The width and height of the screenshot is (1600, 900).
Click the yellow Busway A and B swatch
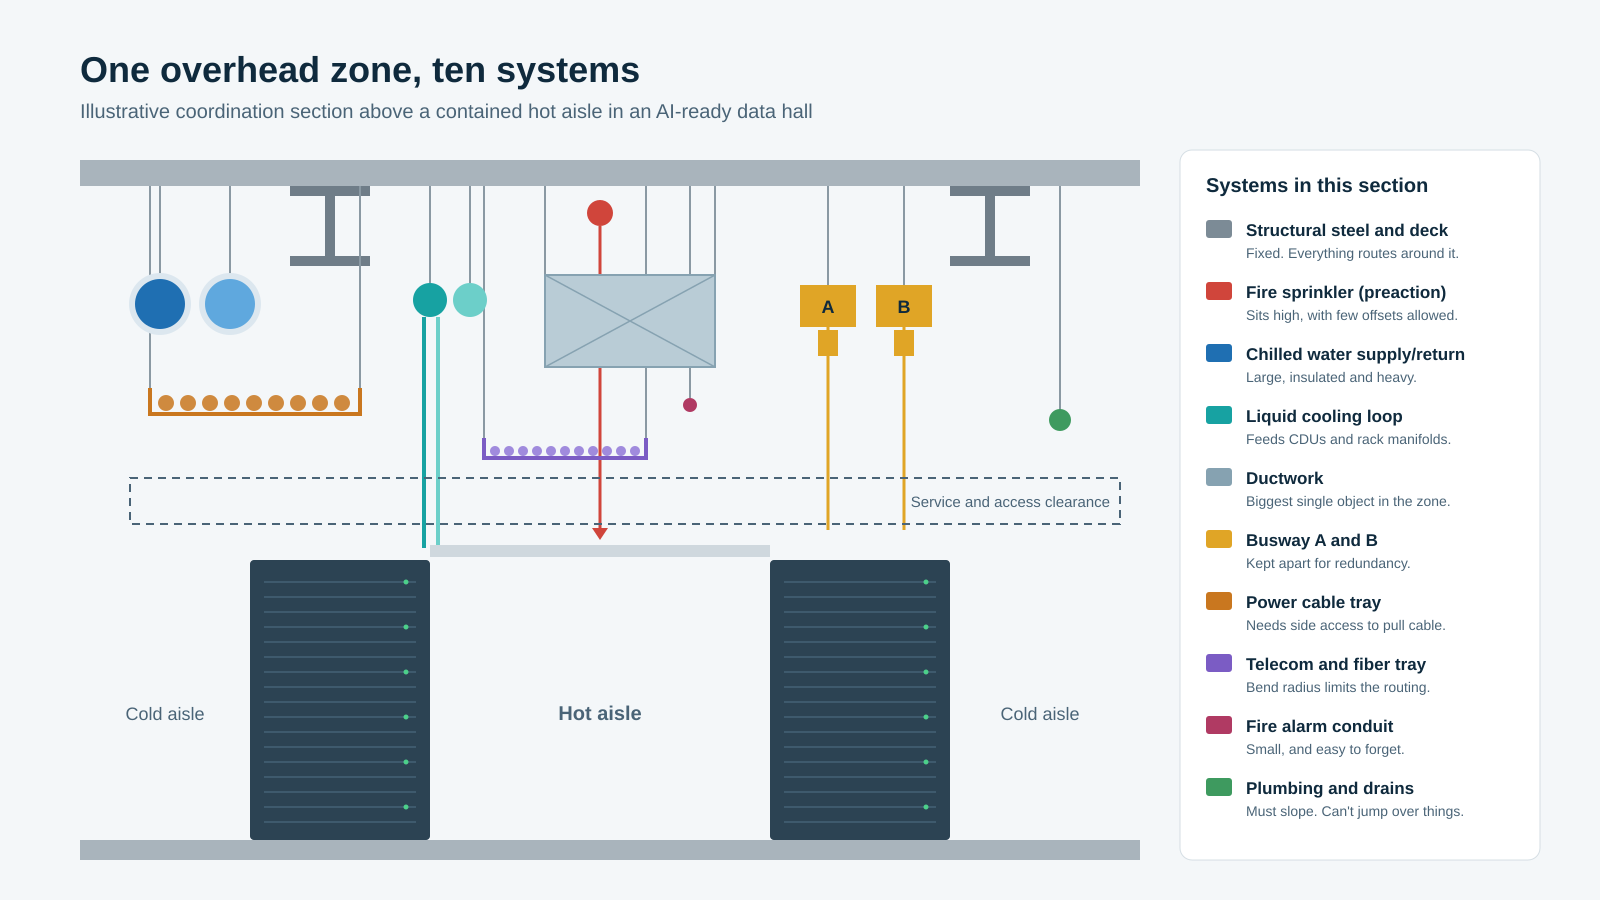pyautogui.click(x=1219, y=539)
